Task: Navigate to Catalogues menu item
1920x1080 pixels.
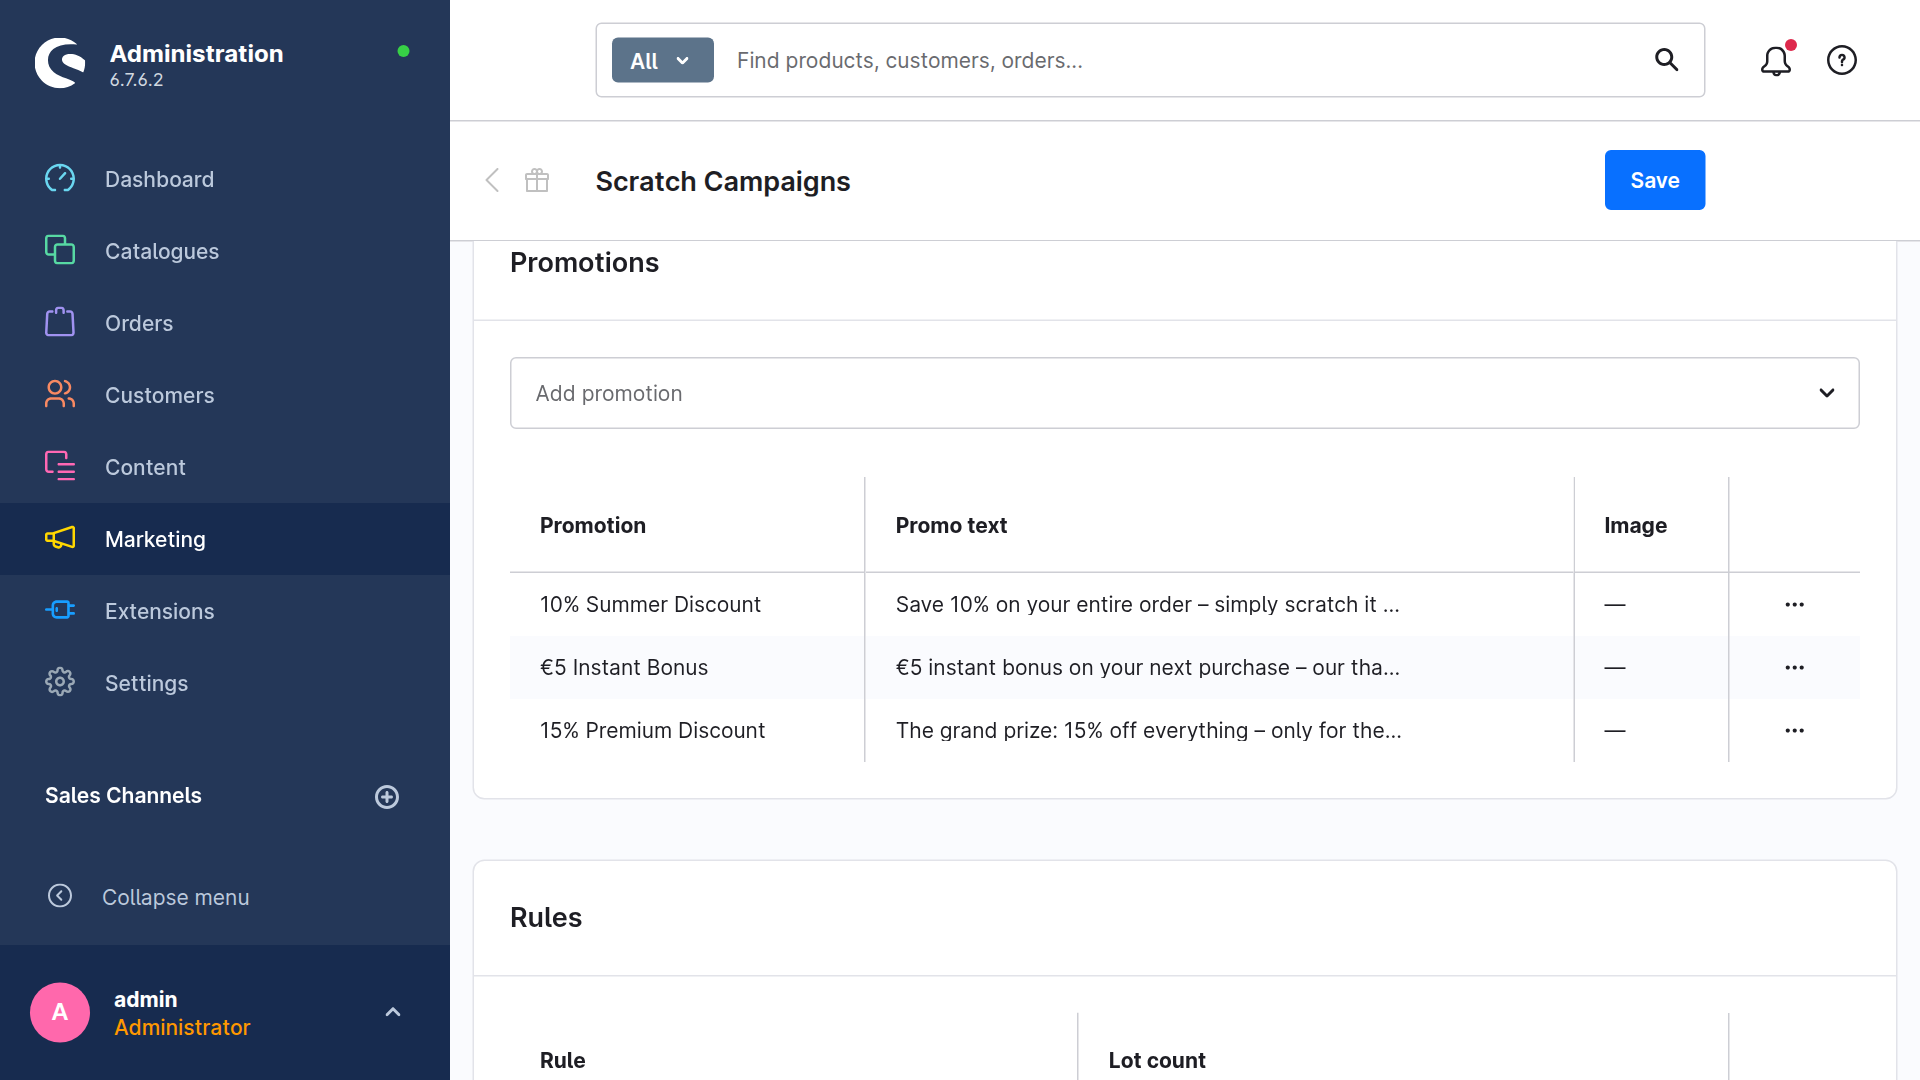Action: (162, 251)
